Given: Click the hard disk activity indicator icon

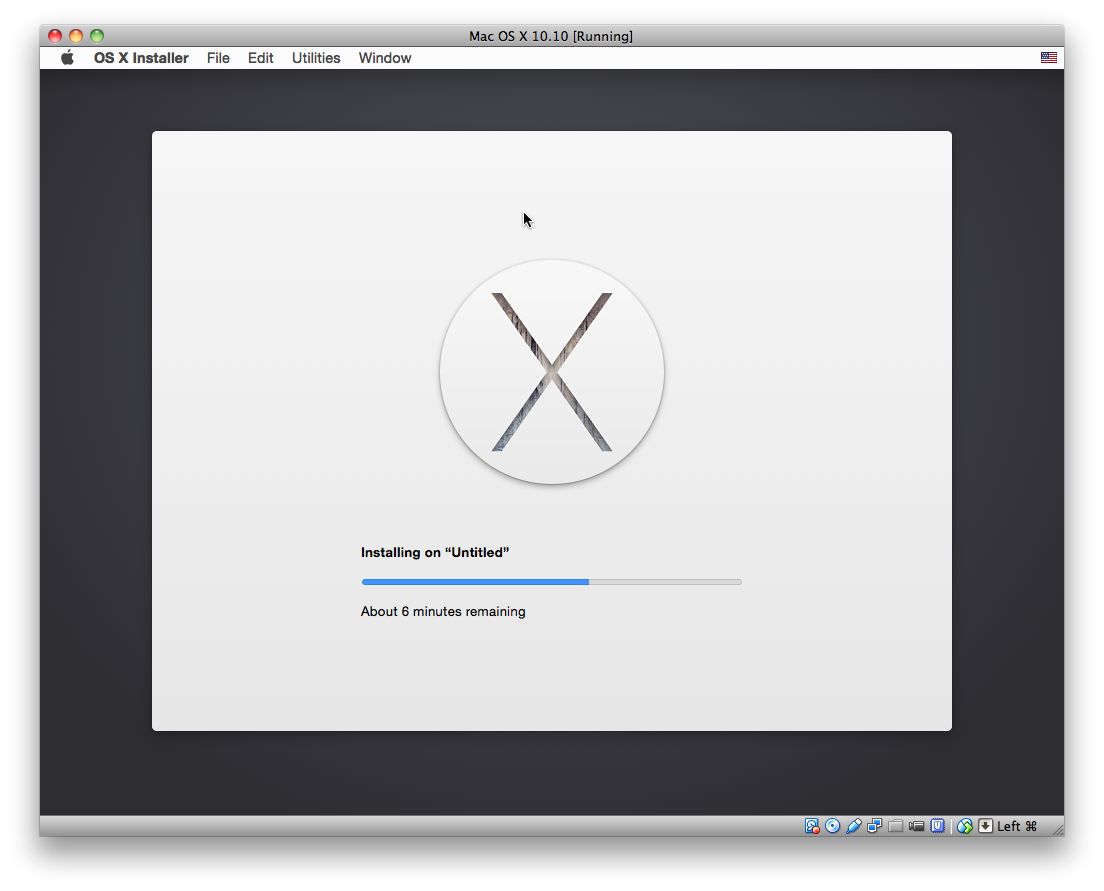Looking at the screenshot, I should [x=812, y=826].
